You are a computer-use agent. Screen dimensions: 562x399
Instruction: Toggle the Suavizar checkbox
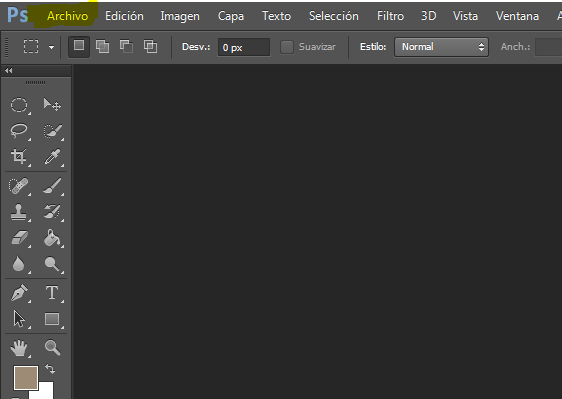pos(287,47)
